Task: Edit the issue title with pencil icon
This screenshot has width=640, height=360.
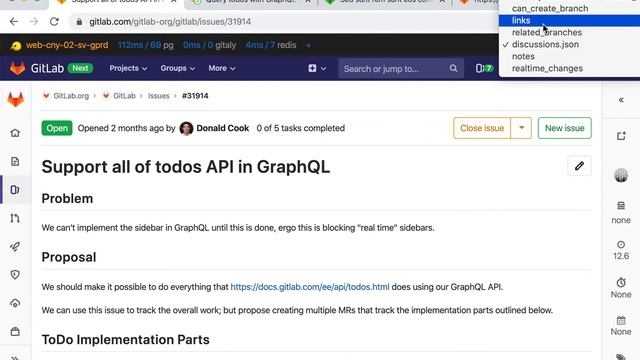Action: point(579,166)
